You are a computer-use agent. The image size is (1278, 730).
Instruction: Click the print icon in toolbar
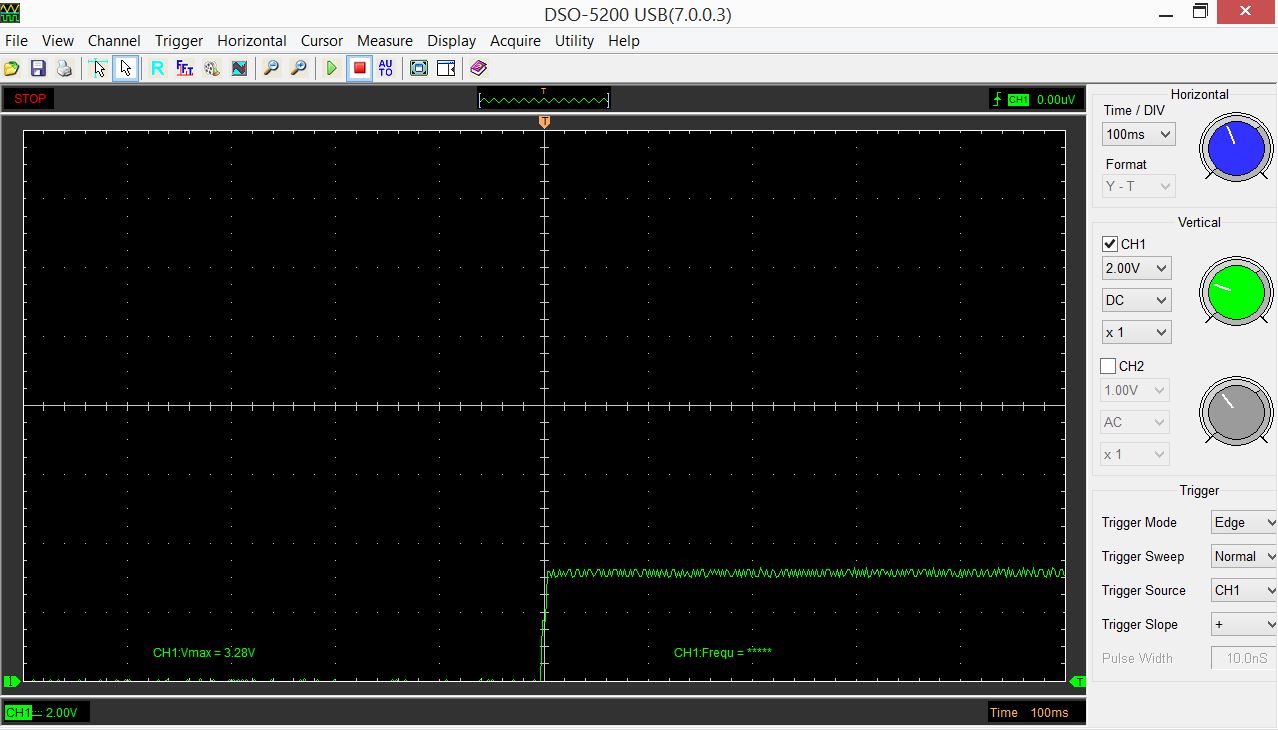[x=65, y=68]
